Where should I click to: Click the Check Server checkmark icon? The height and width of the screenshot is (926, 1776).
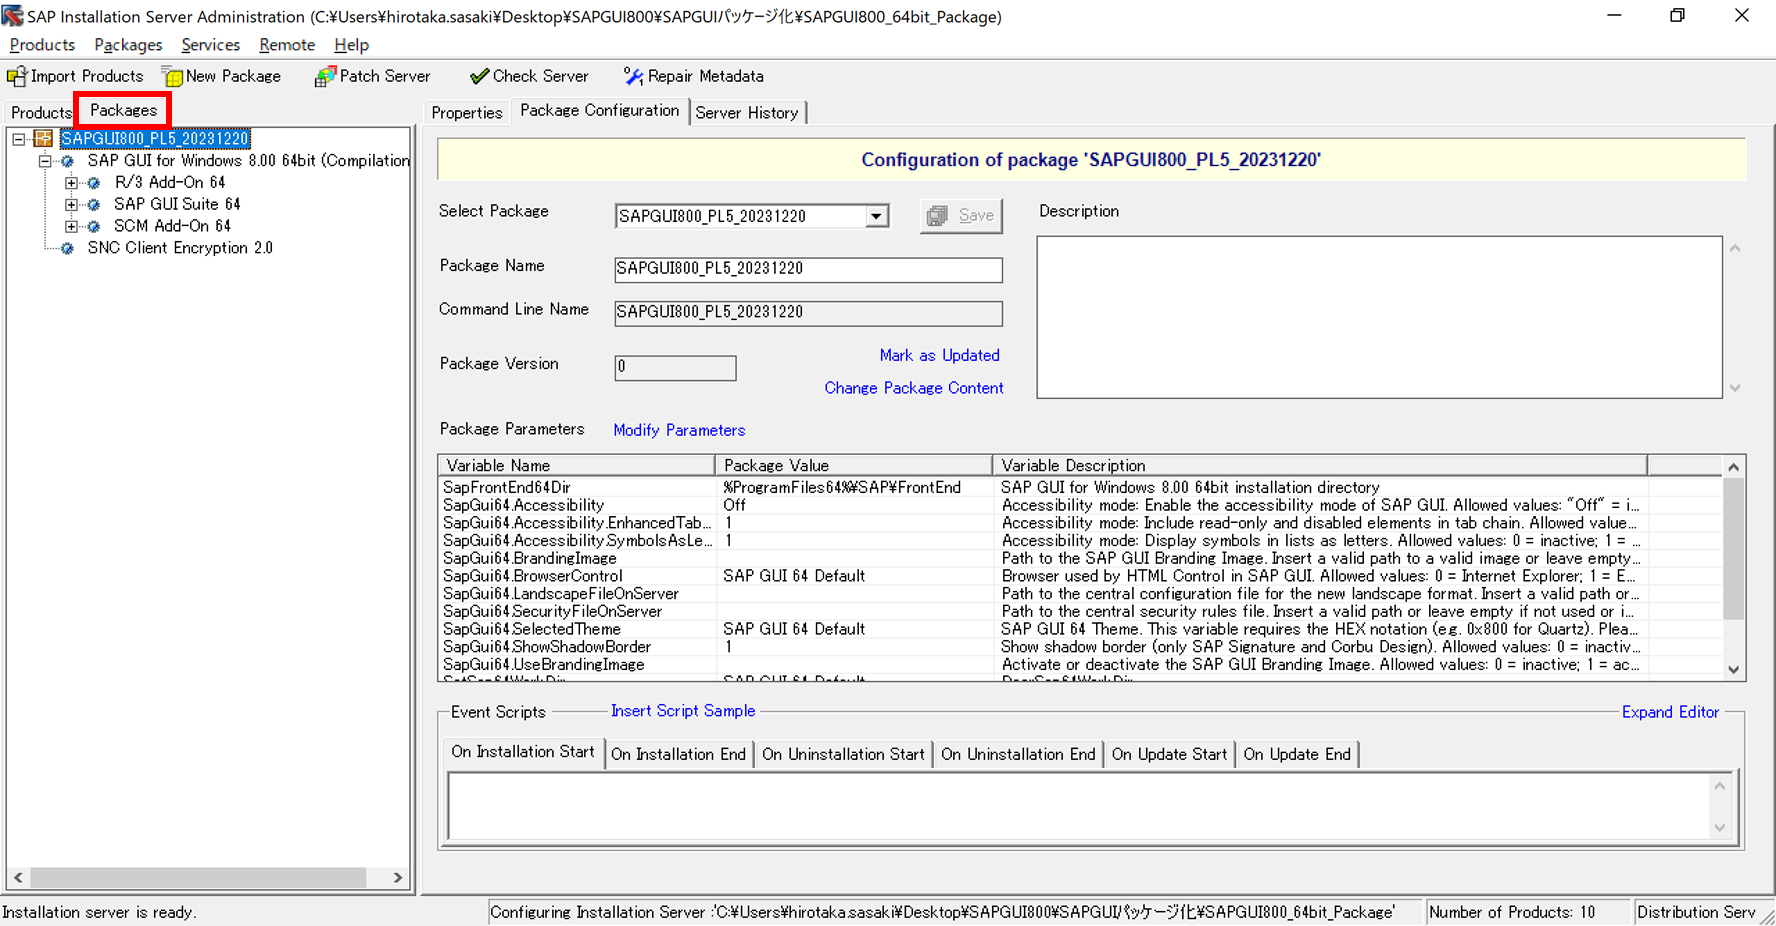[479, 76]
